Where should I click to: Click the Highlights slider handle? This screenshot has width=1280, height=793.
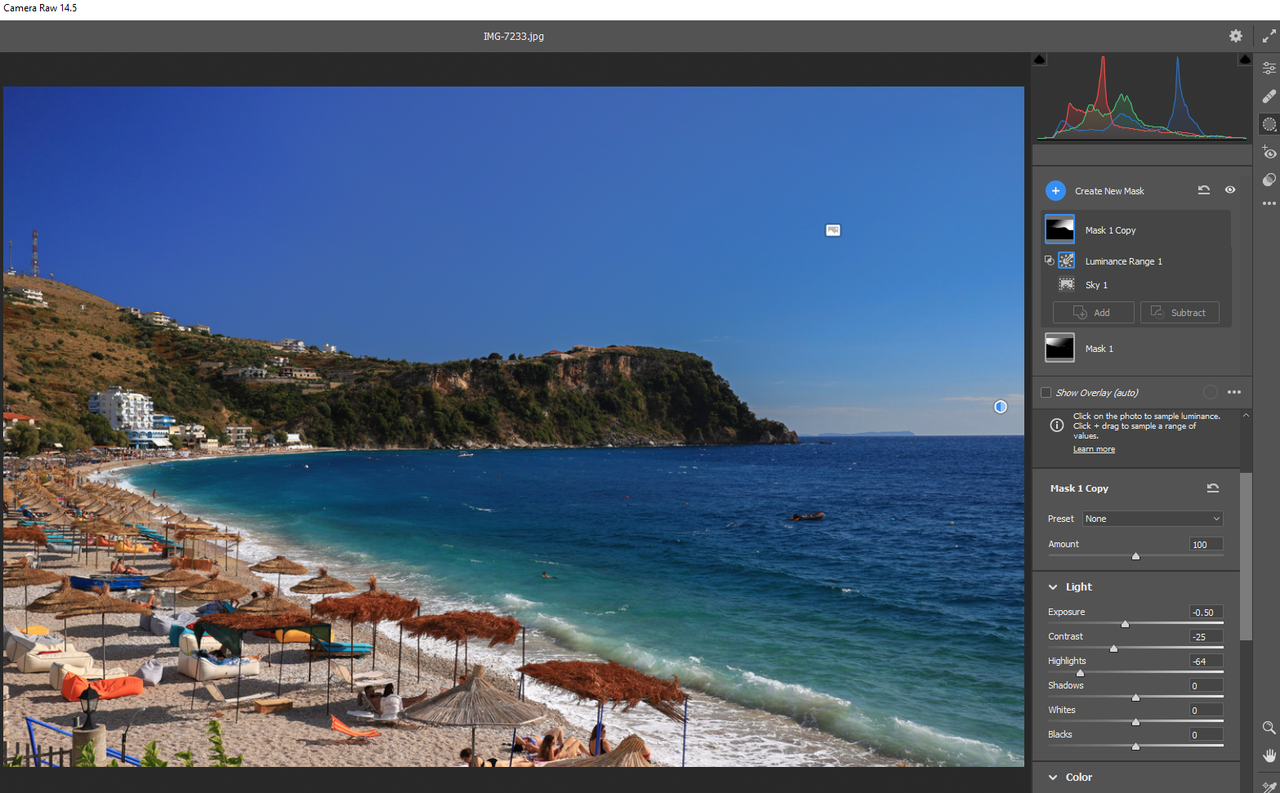point(1080,673)
